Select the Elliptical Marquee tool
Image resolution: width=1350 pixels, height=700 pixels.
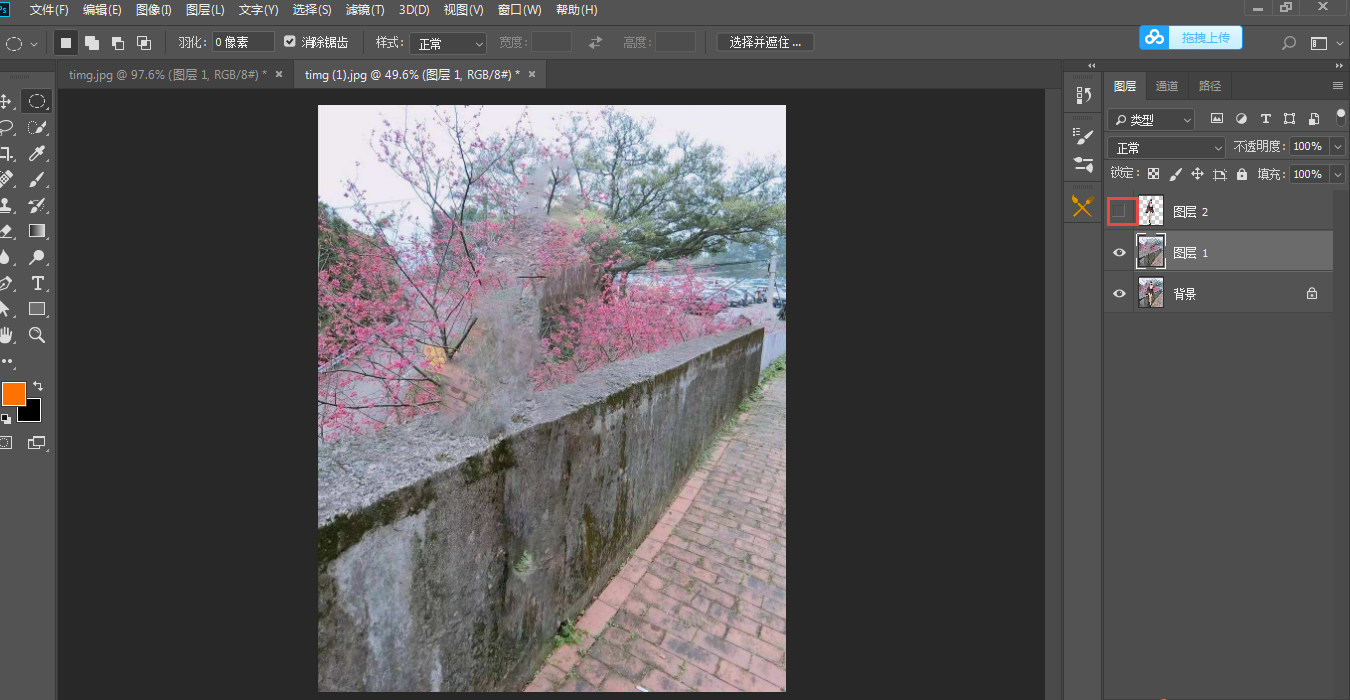(x=37, y=101)
